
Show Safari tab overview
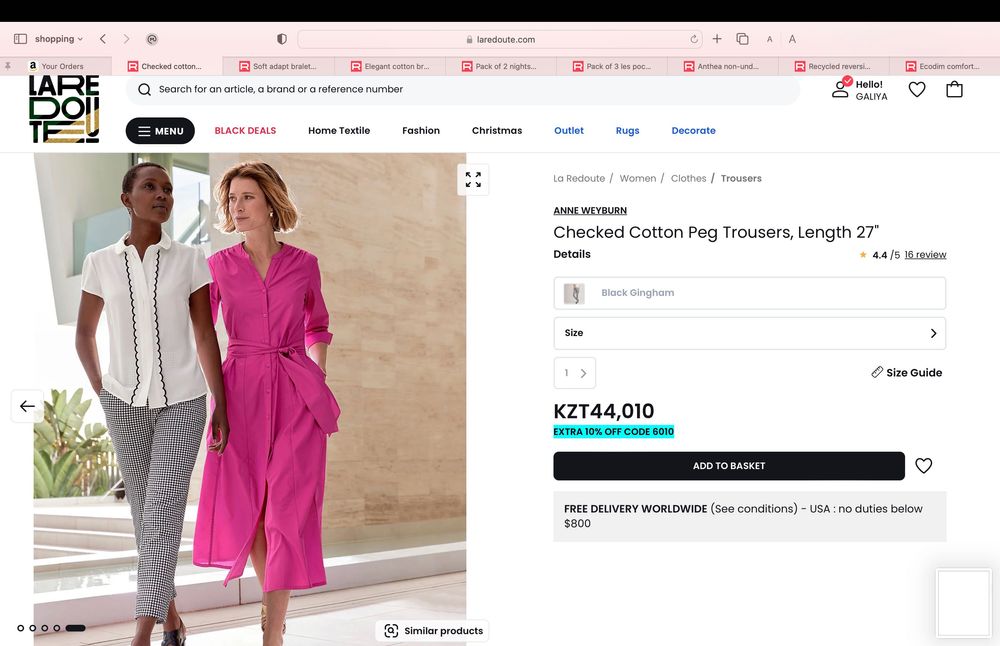tap(742, 39)
